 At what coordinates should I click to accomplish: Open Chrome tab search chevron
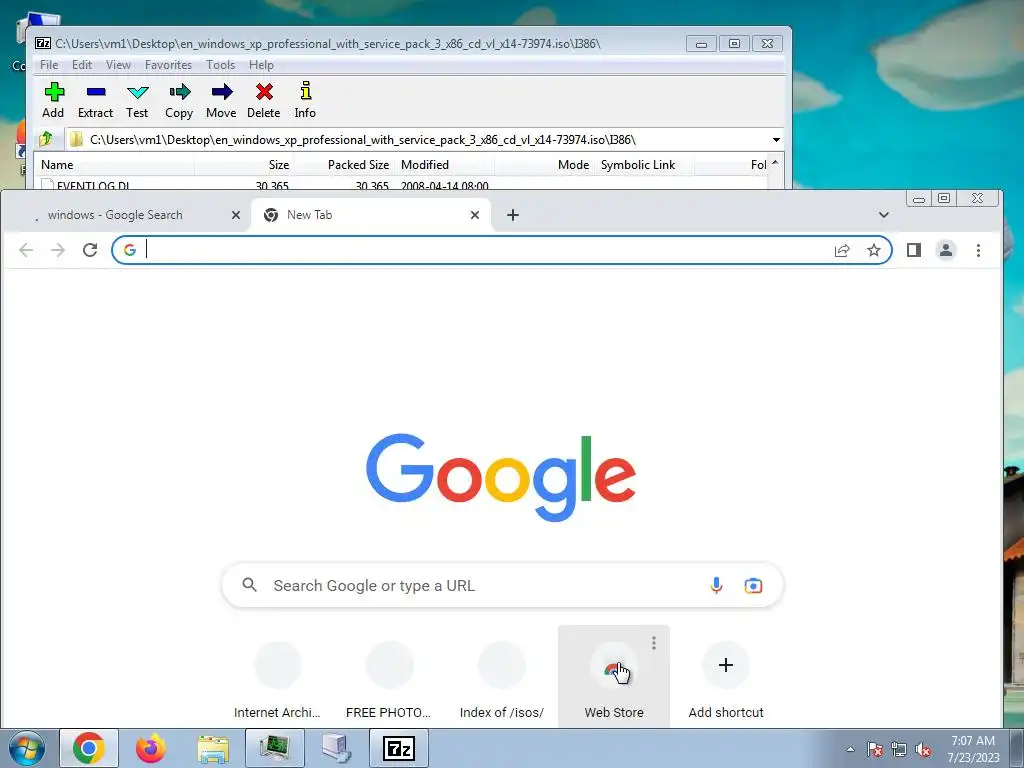(x=884, y=215)
